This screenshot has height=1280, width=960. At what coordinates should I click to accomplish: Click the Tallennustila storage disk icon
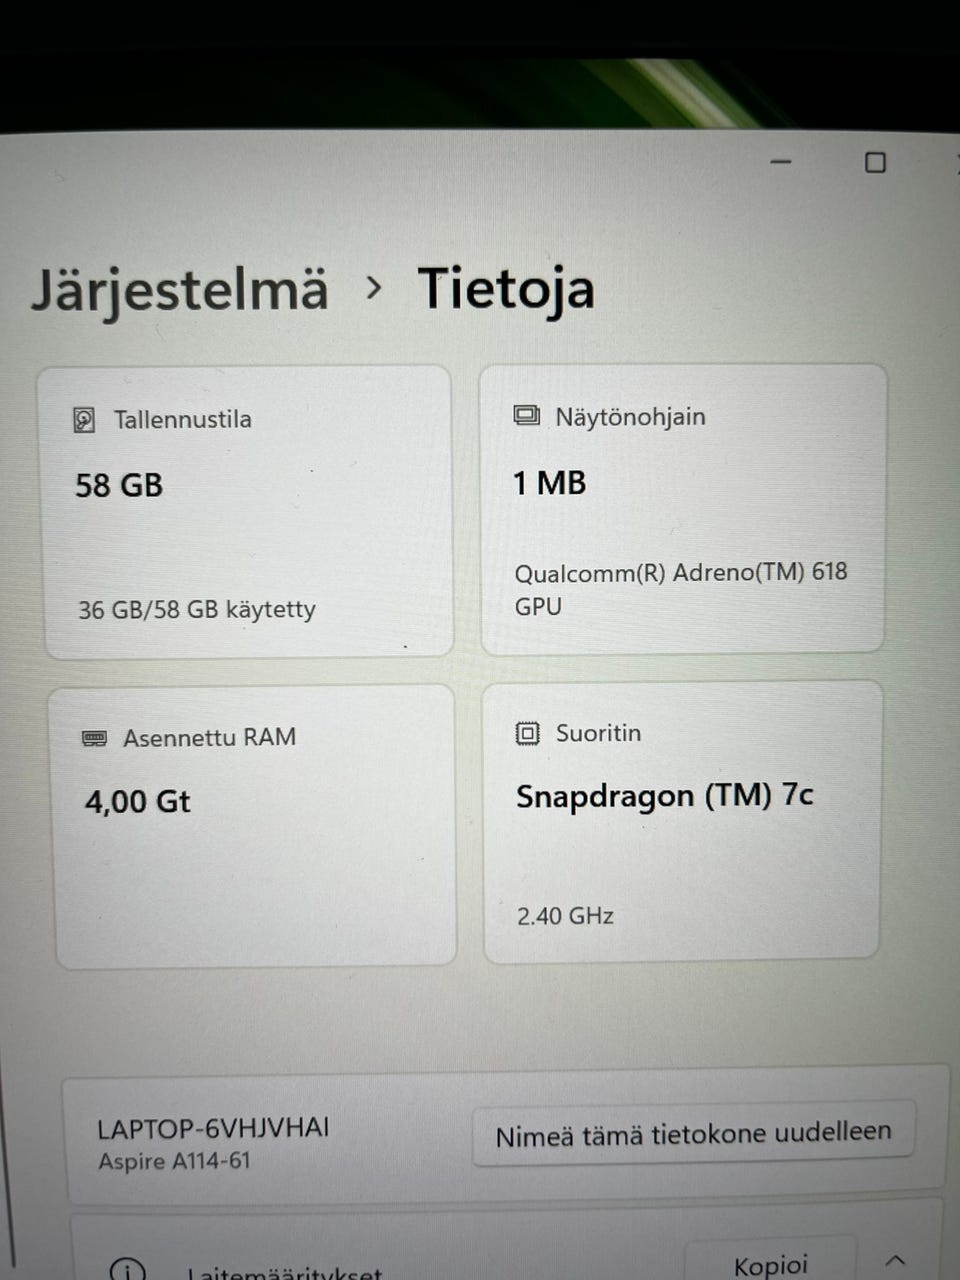click(84, 421)
